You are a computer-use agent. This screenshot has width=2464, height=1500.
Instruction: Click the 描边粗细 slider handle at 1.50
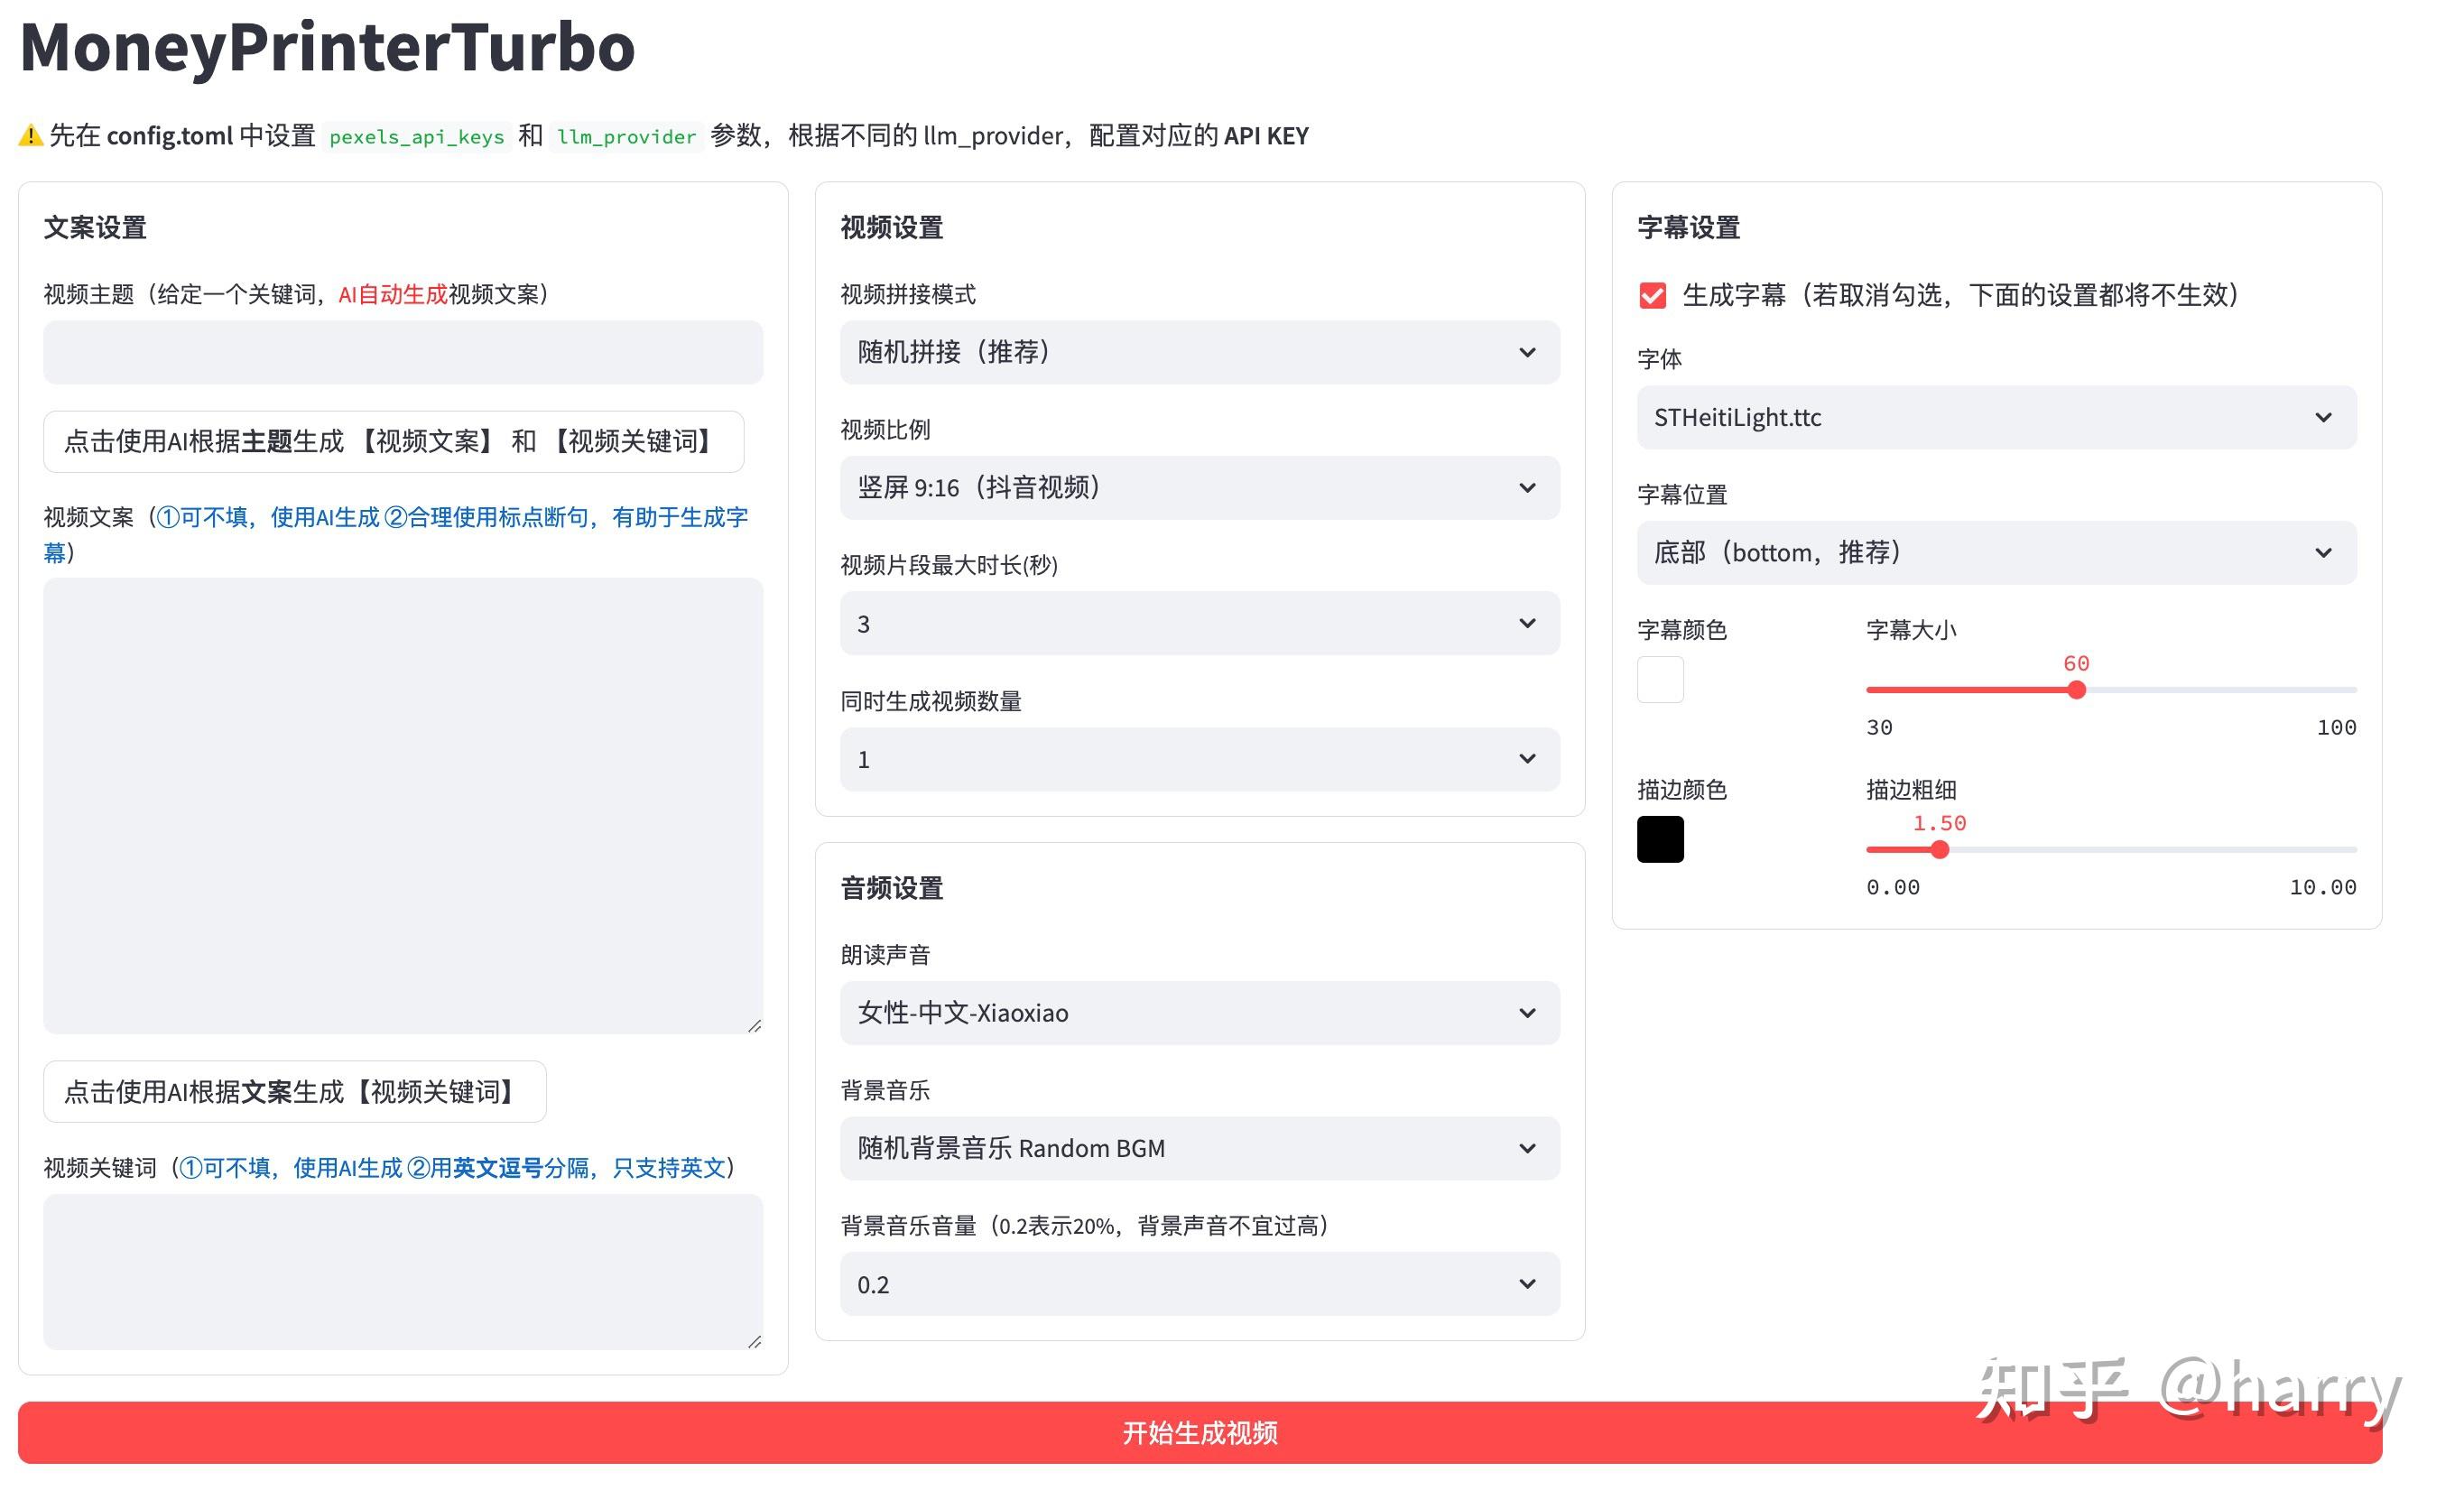(1939, 849)
